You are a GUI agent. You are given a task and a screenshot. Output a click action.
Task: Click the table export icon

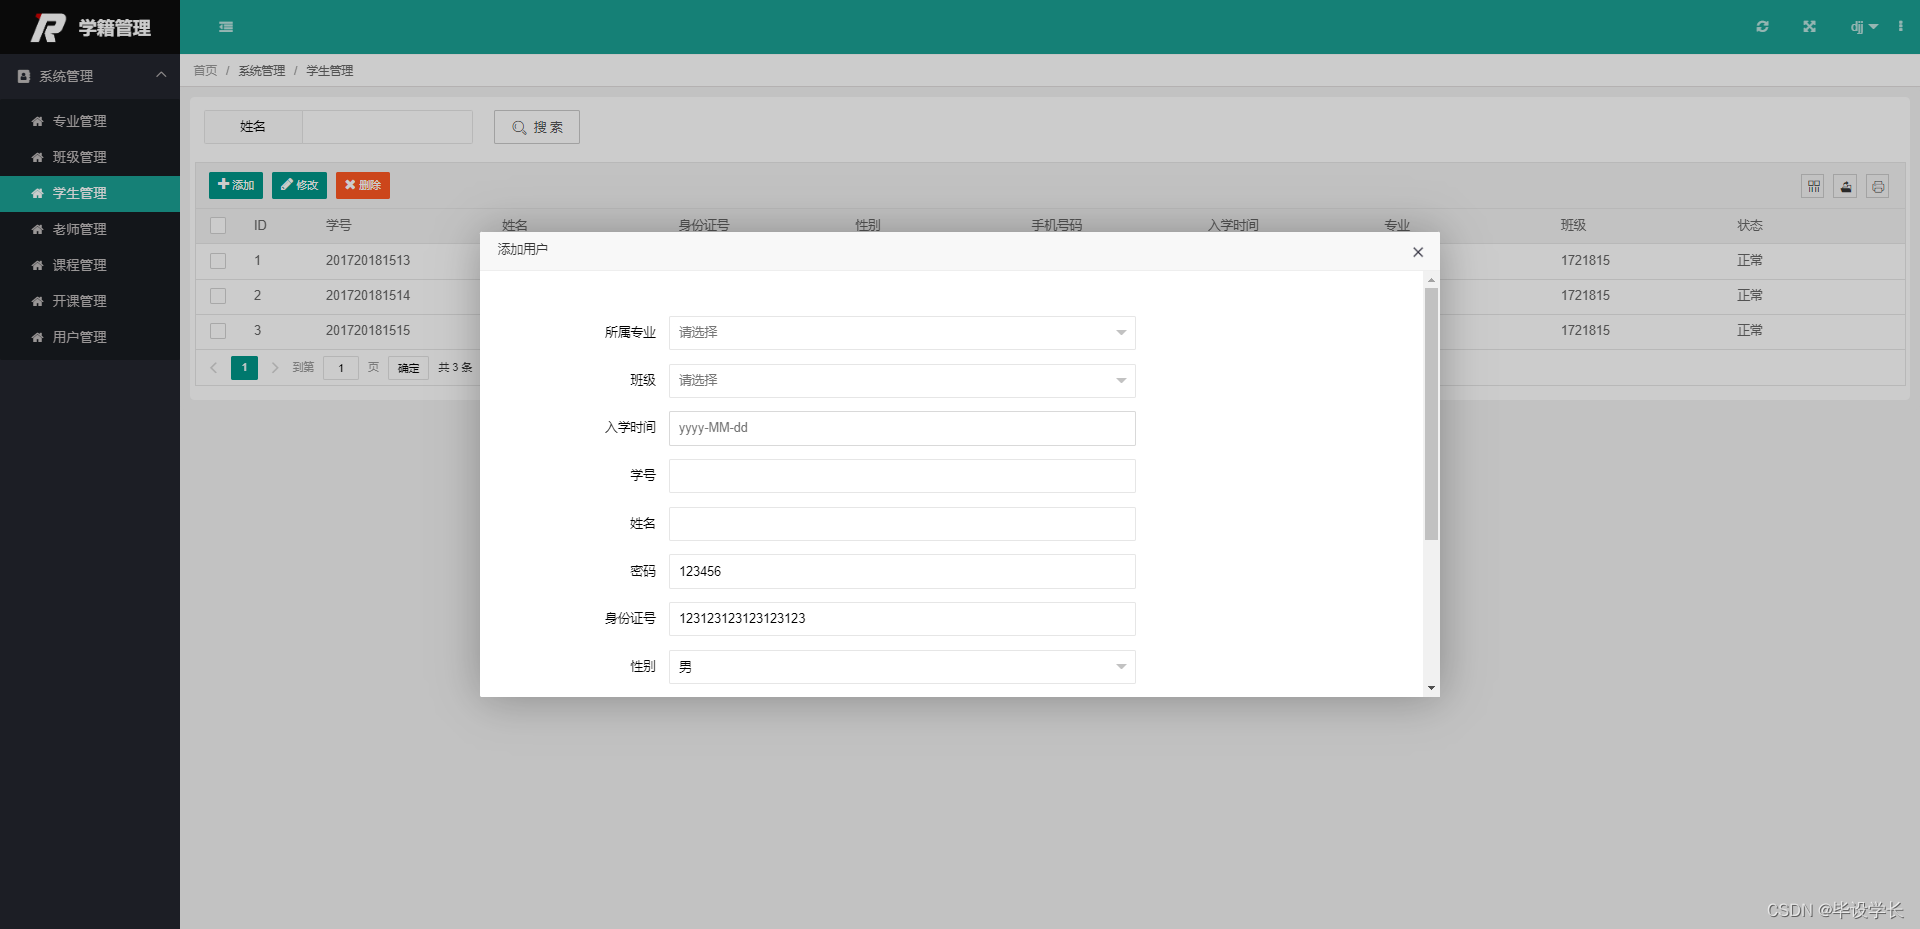[1846, 186]
